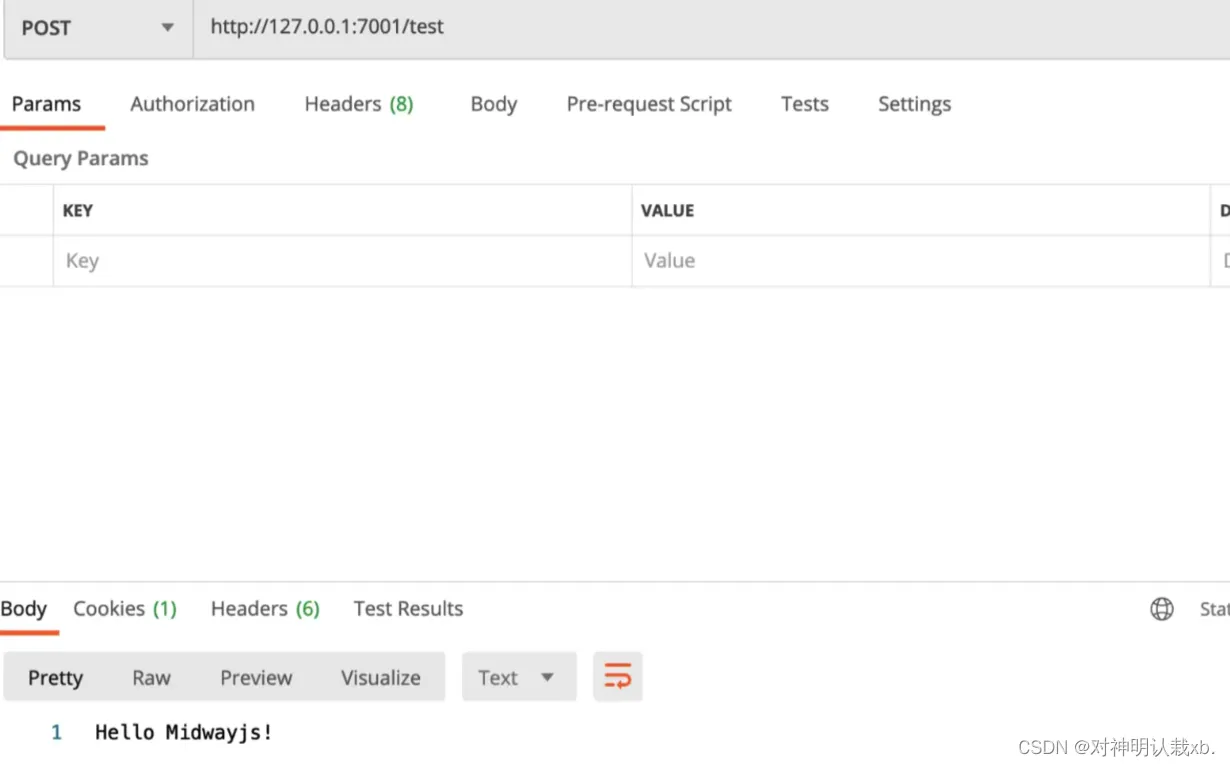Switch response view to Preview
Viewport: 1230px width, 767px height.
pos(256,677)
